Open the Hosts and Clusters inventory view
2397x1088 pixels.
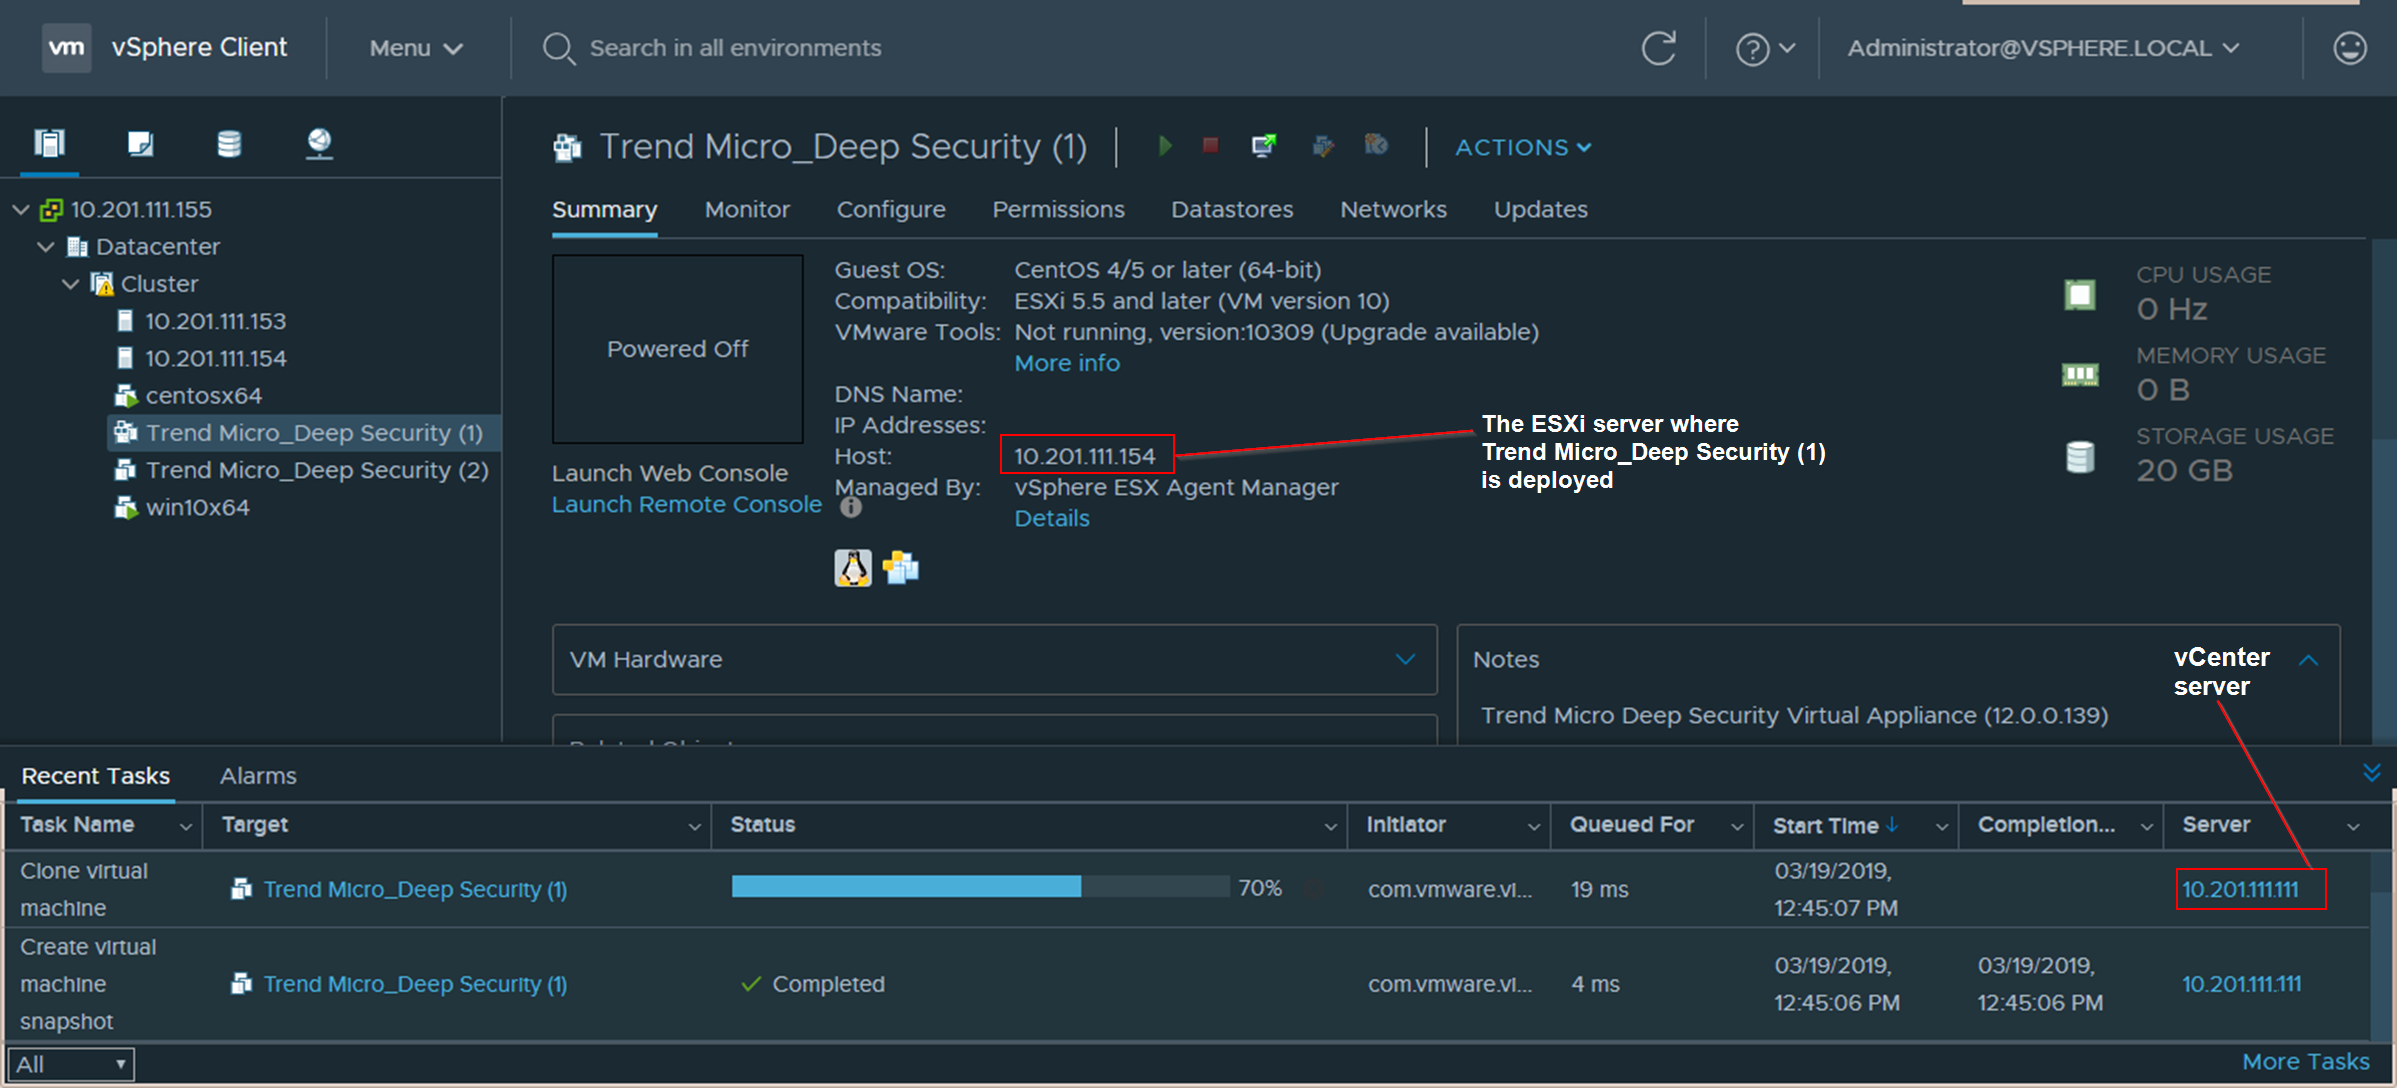tap(50, 144)
